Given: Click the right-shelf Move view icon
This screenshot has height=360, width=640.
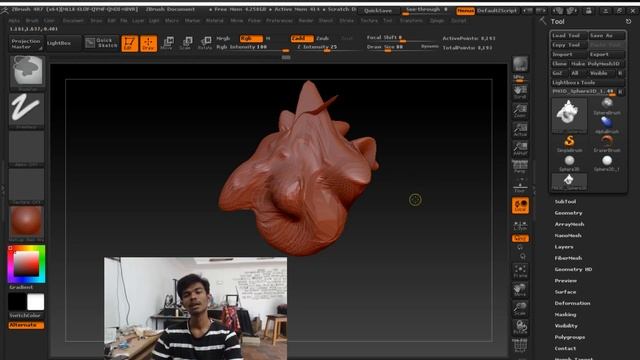Looking at the screenshot, I should pyautogui.click(x=520, y=290).
